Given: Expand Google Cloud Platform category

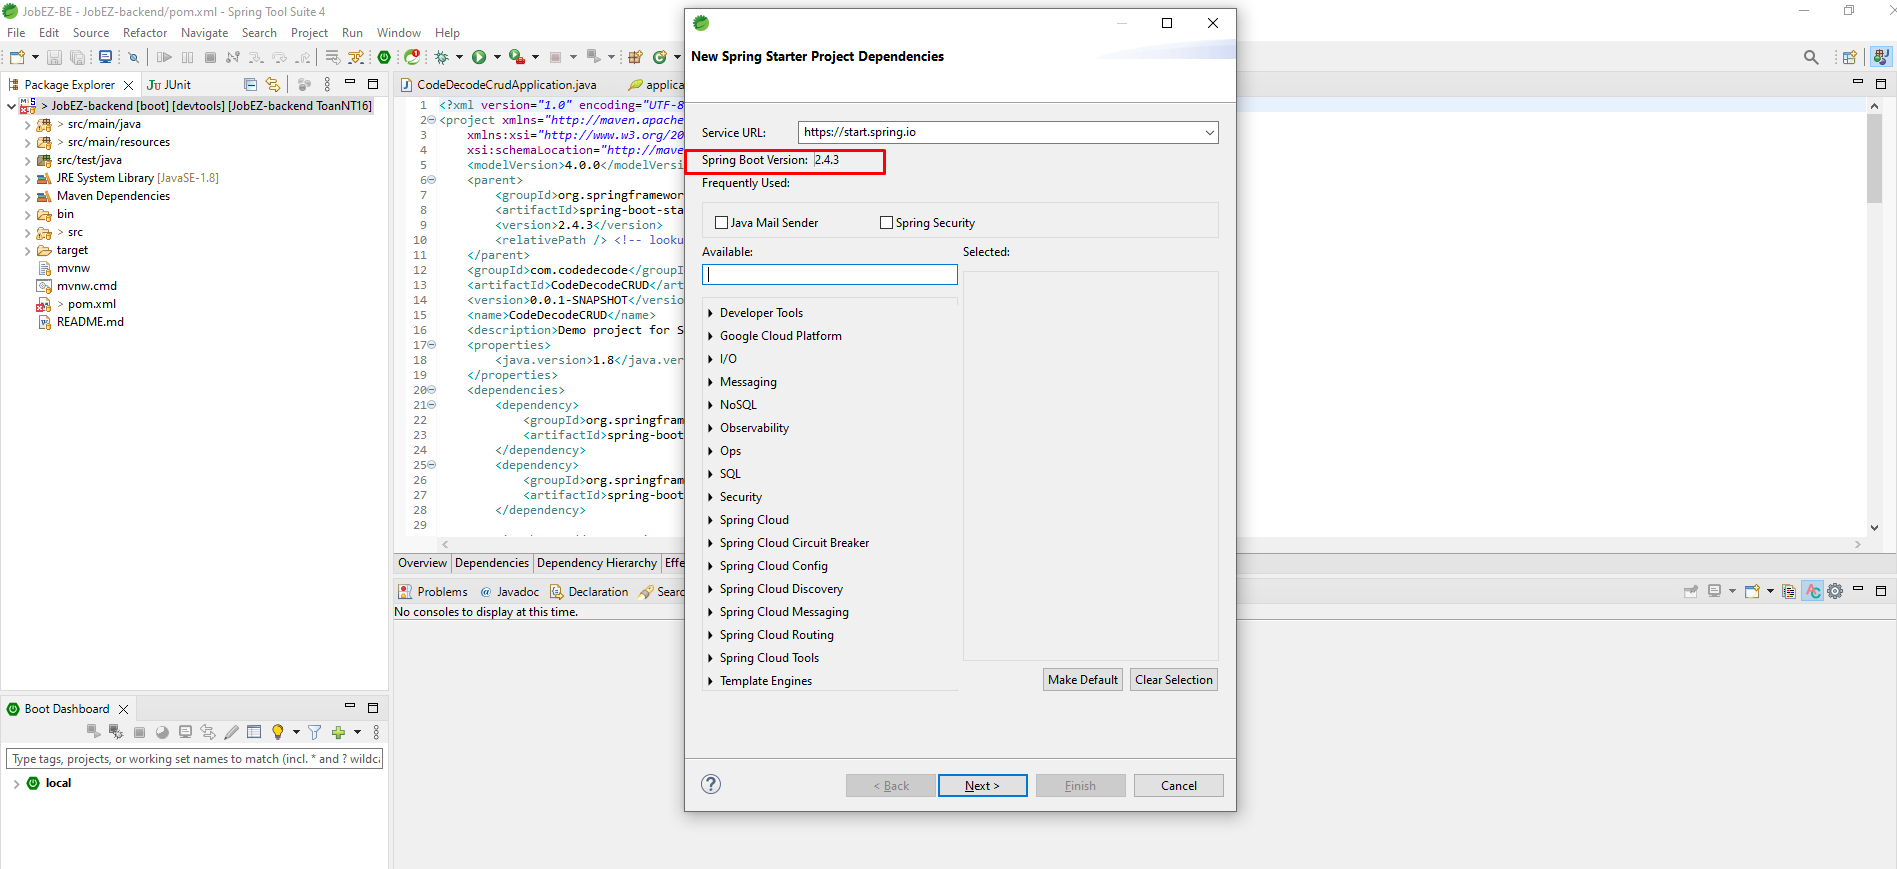Looking at the screenshot, I should 710,336.
